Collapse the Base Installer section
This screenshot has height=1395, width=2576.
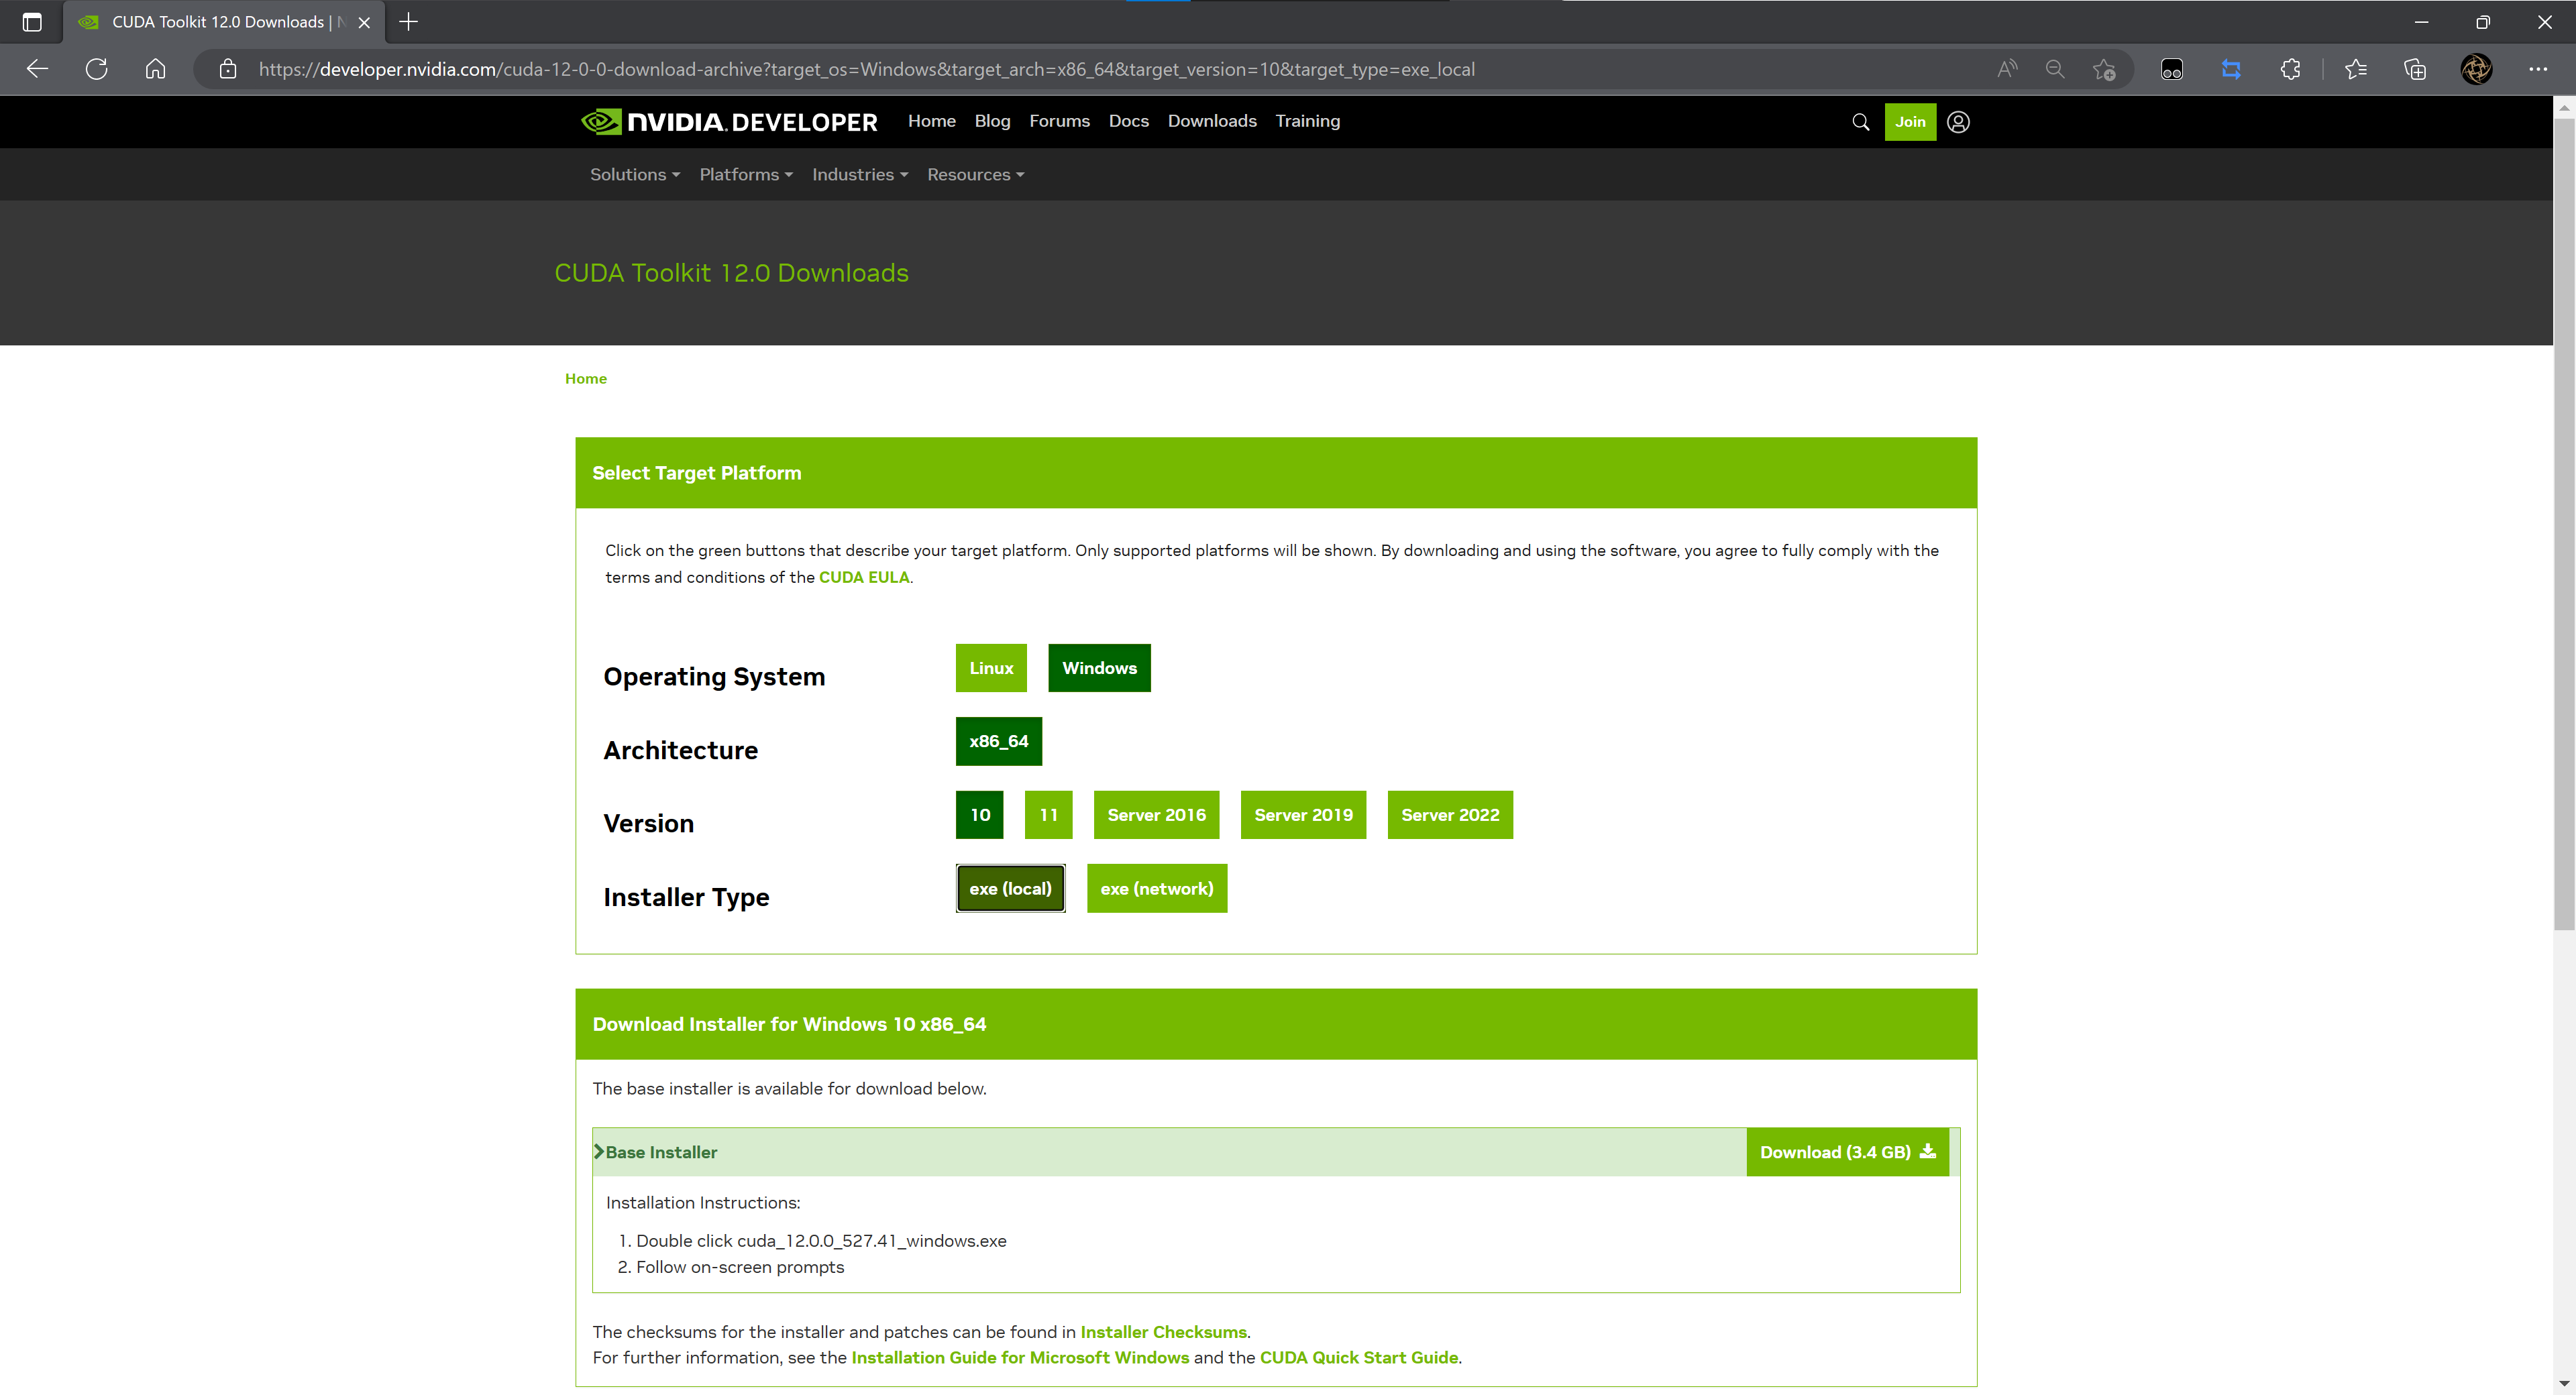[656, 1152]
